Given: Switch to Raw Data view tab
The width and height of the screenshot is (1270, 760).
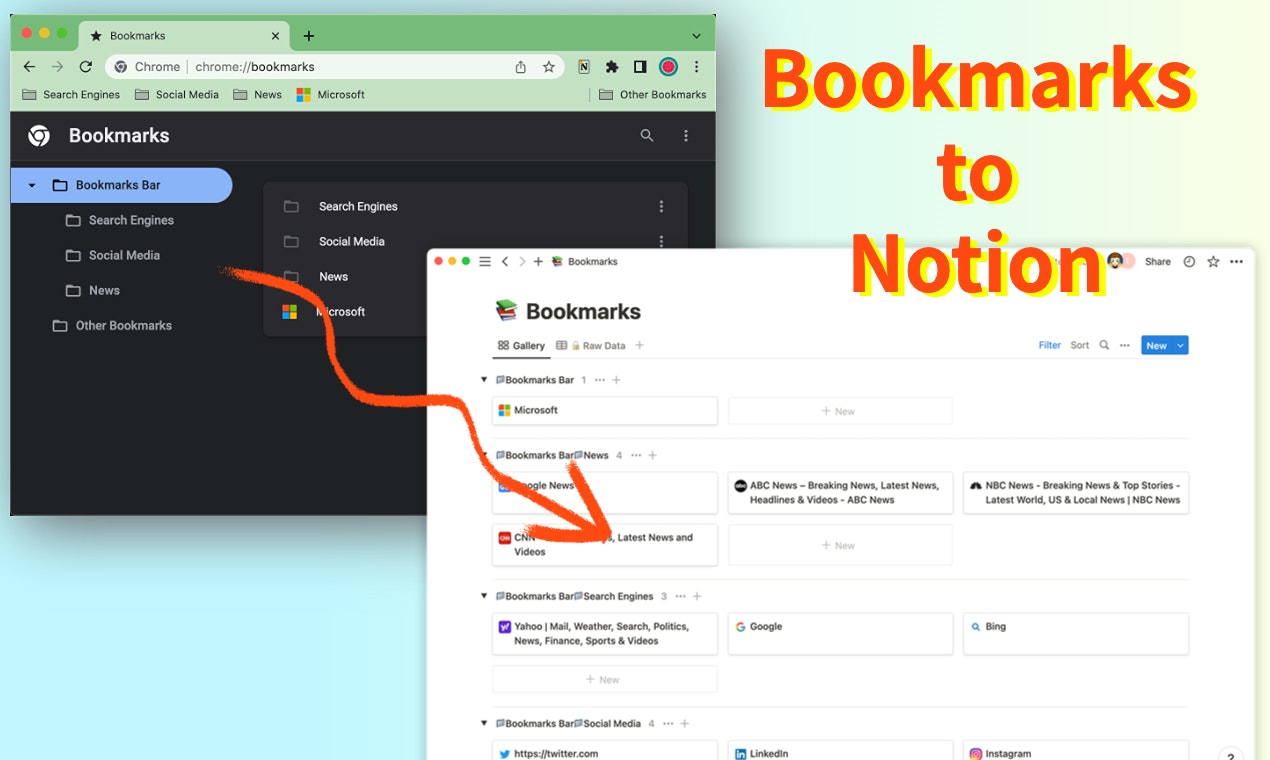Looking at the screenshot, I should coord(591,346).
